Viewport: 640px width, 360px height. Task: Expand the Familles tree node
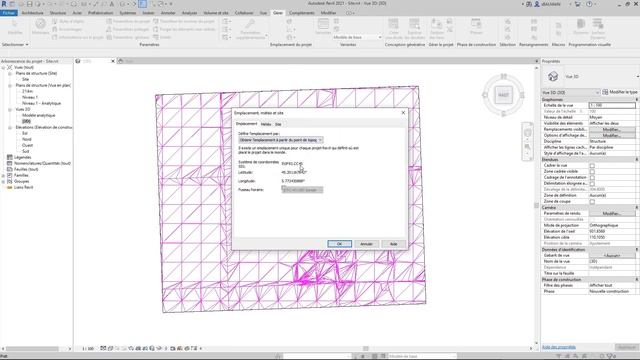click(4, 175)
